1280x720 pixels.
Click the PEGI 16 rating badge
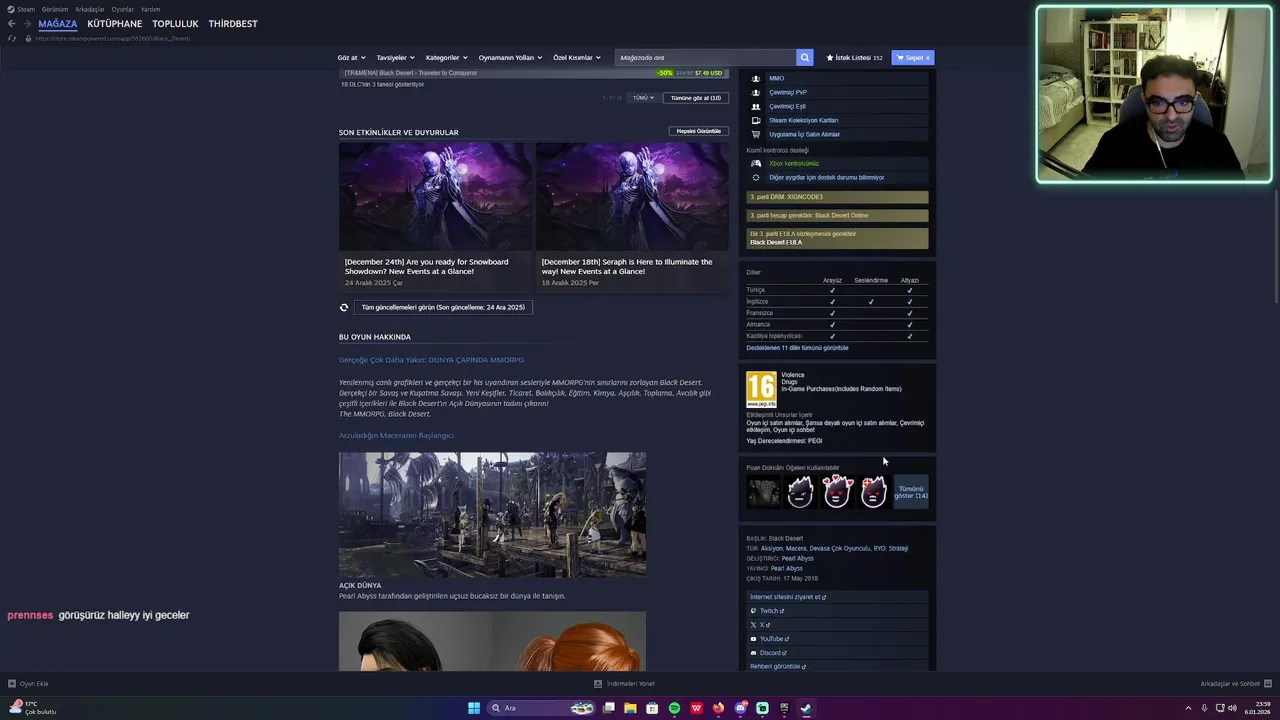[x=761, y=389]
